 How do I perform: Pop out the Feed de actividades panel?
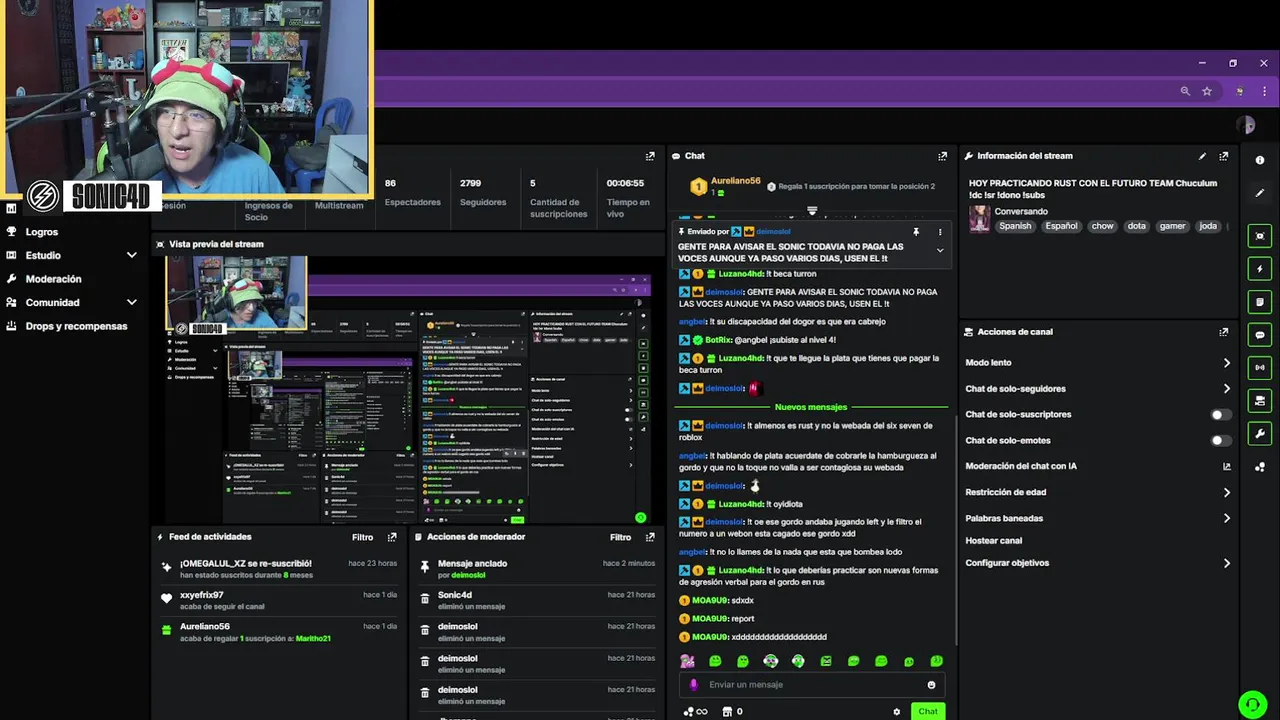click(392, 537)
